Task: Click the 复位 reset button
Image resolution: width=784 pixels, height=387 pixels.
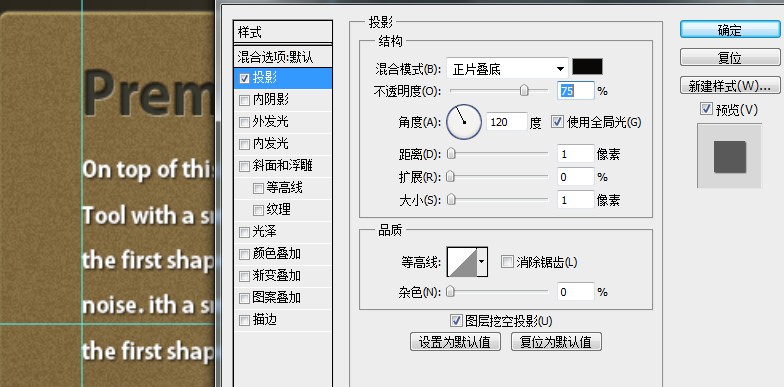Action: pyautogui.click(x=730, y=58)
